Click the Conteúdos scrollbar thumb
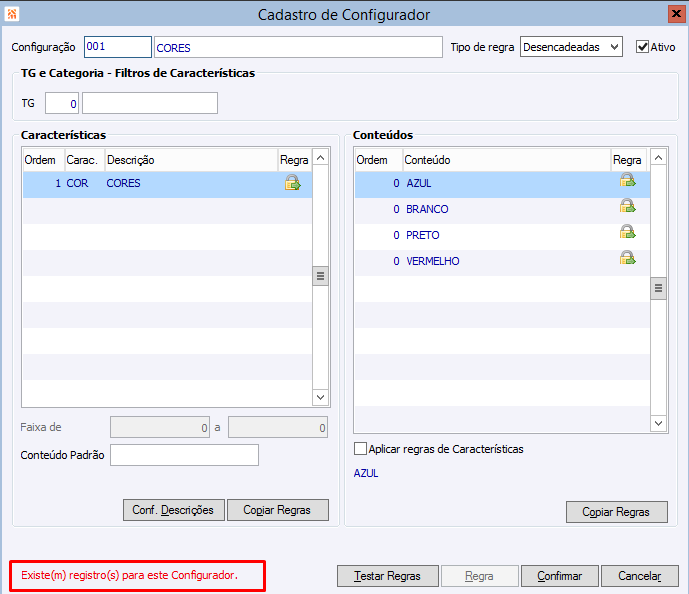Image resolution: width=689 pixels, height=594 pixels. (658, 288)
